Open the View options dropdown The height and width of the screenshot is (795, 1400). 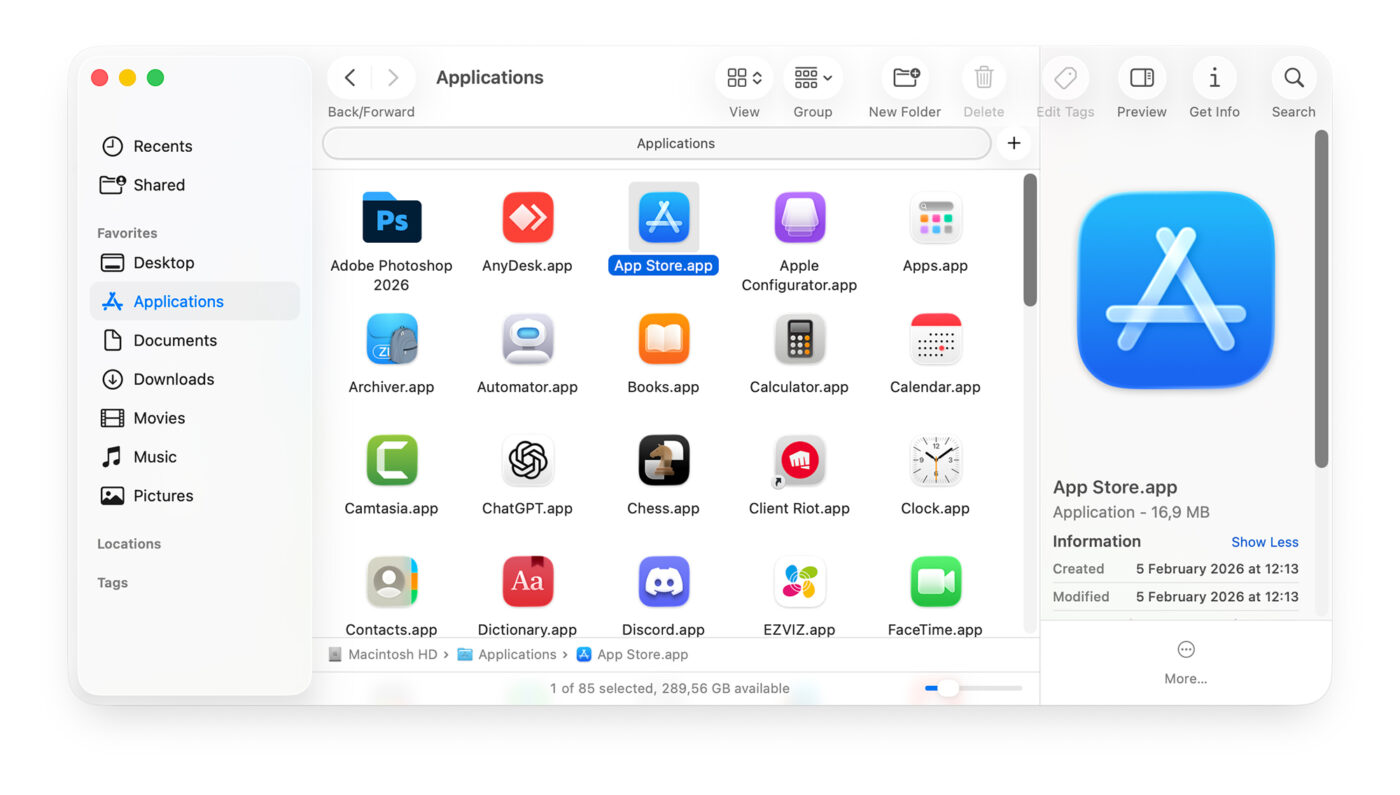[x=743, y=77]
